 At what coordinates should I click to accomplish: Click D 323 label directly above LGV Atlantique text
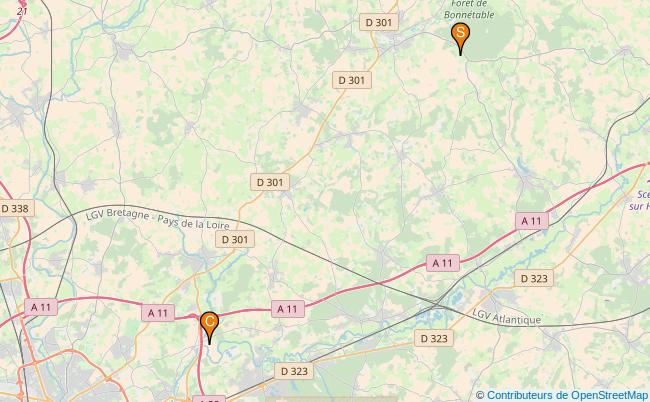[x=534, y=278]
